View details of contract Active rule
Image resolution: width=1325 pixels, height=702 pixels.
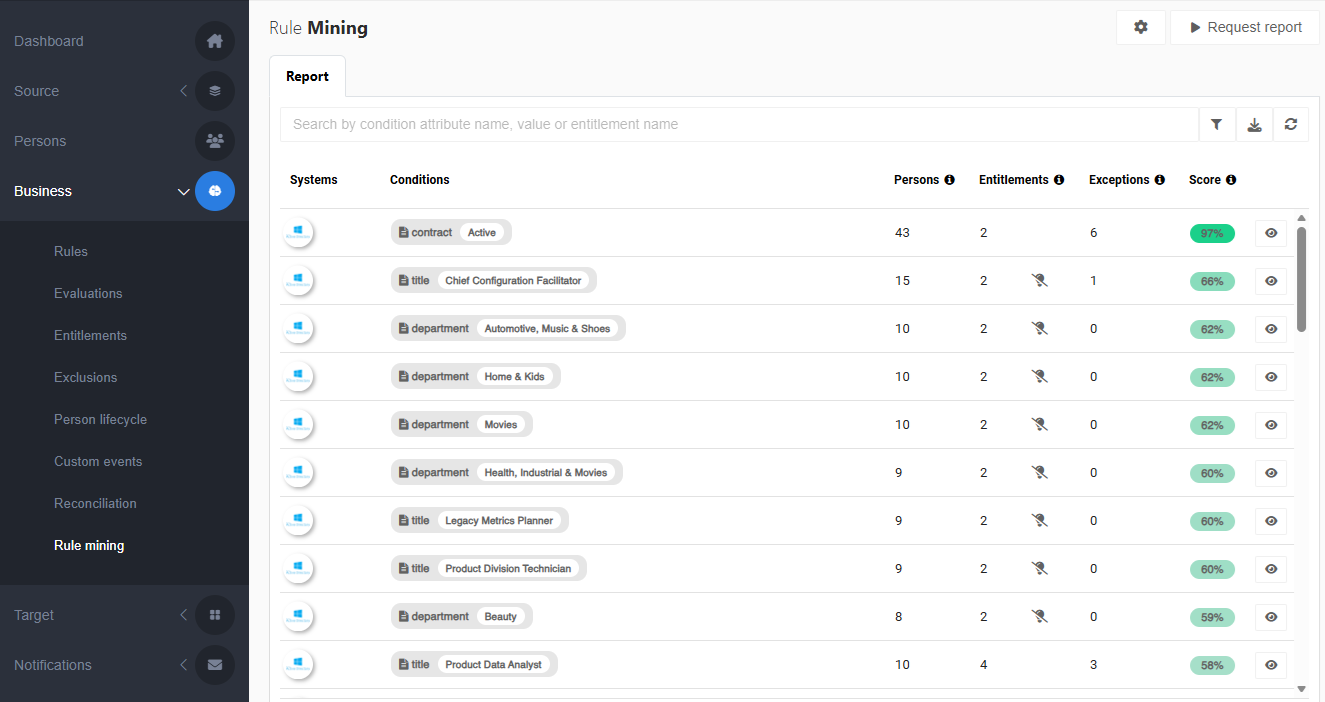click(1271, 233)
